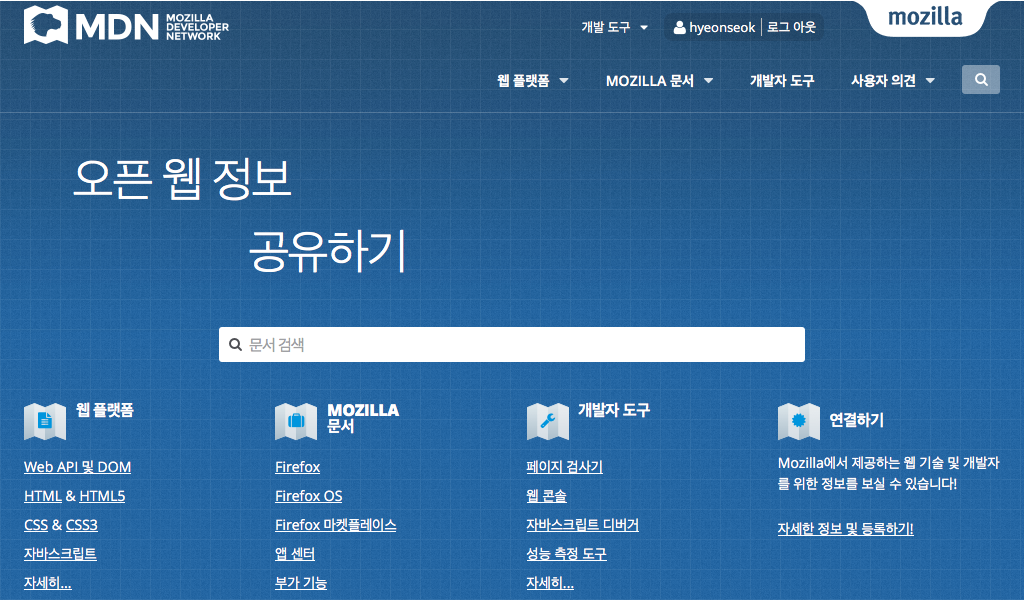
Task: Open the 페이지 검사기 link
Action: tap(564, 467)
